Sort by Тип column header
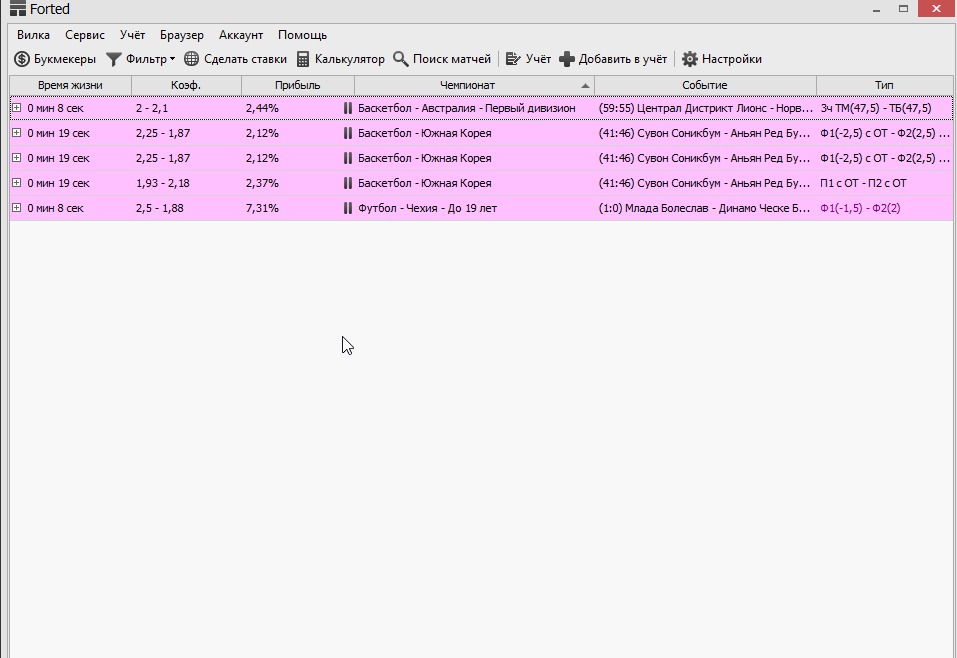The width and height of the screenshot is (957, 658). click(884, 85)
